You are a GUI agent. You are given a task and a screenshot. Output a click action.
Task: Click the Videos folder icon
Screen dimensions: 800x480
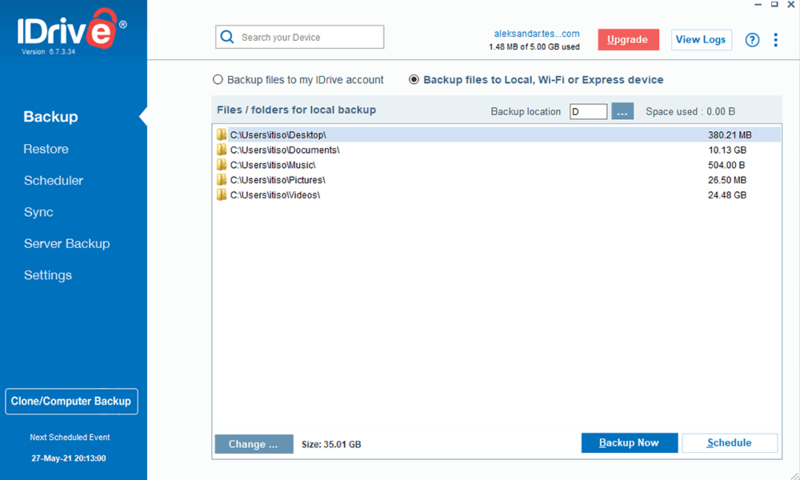[221, 195]
